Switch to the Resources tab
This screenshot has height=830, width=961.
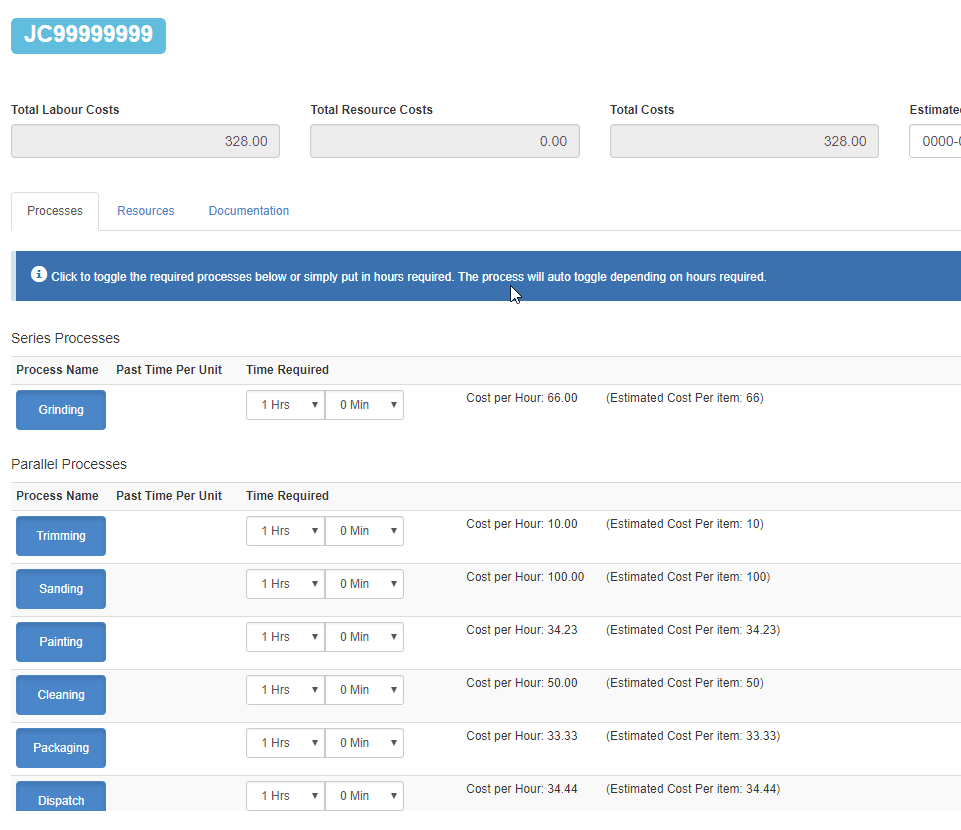146,211
